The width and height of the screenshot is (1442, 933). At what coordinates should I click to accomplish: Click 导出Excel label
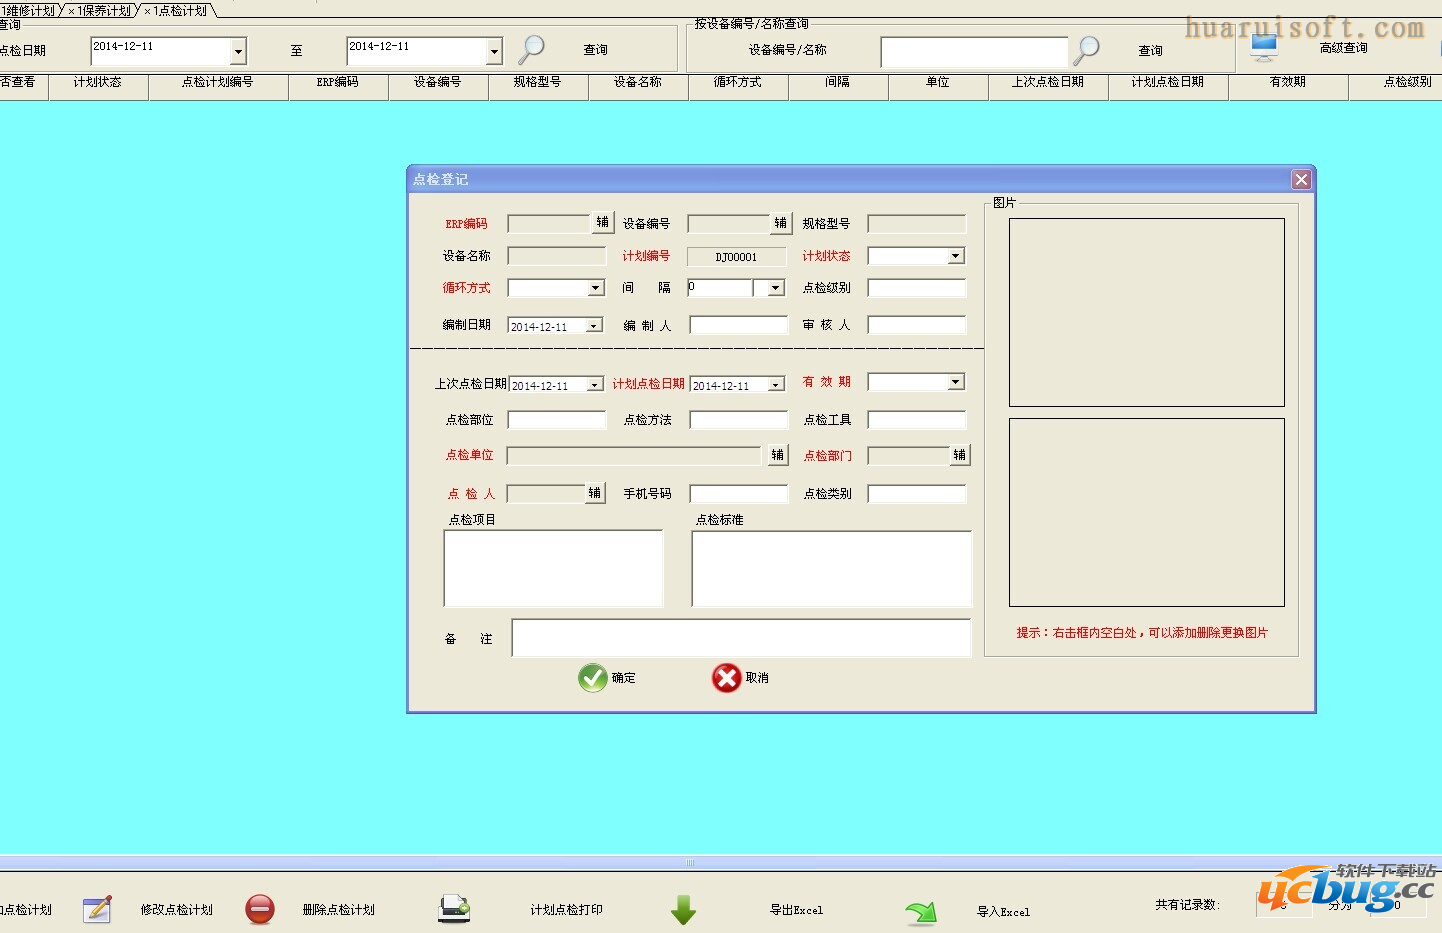[797, 910]
